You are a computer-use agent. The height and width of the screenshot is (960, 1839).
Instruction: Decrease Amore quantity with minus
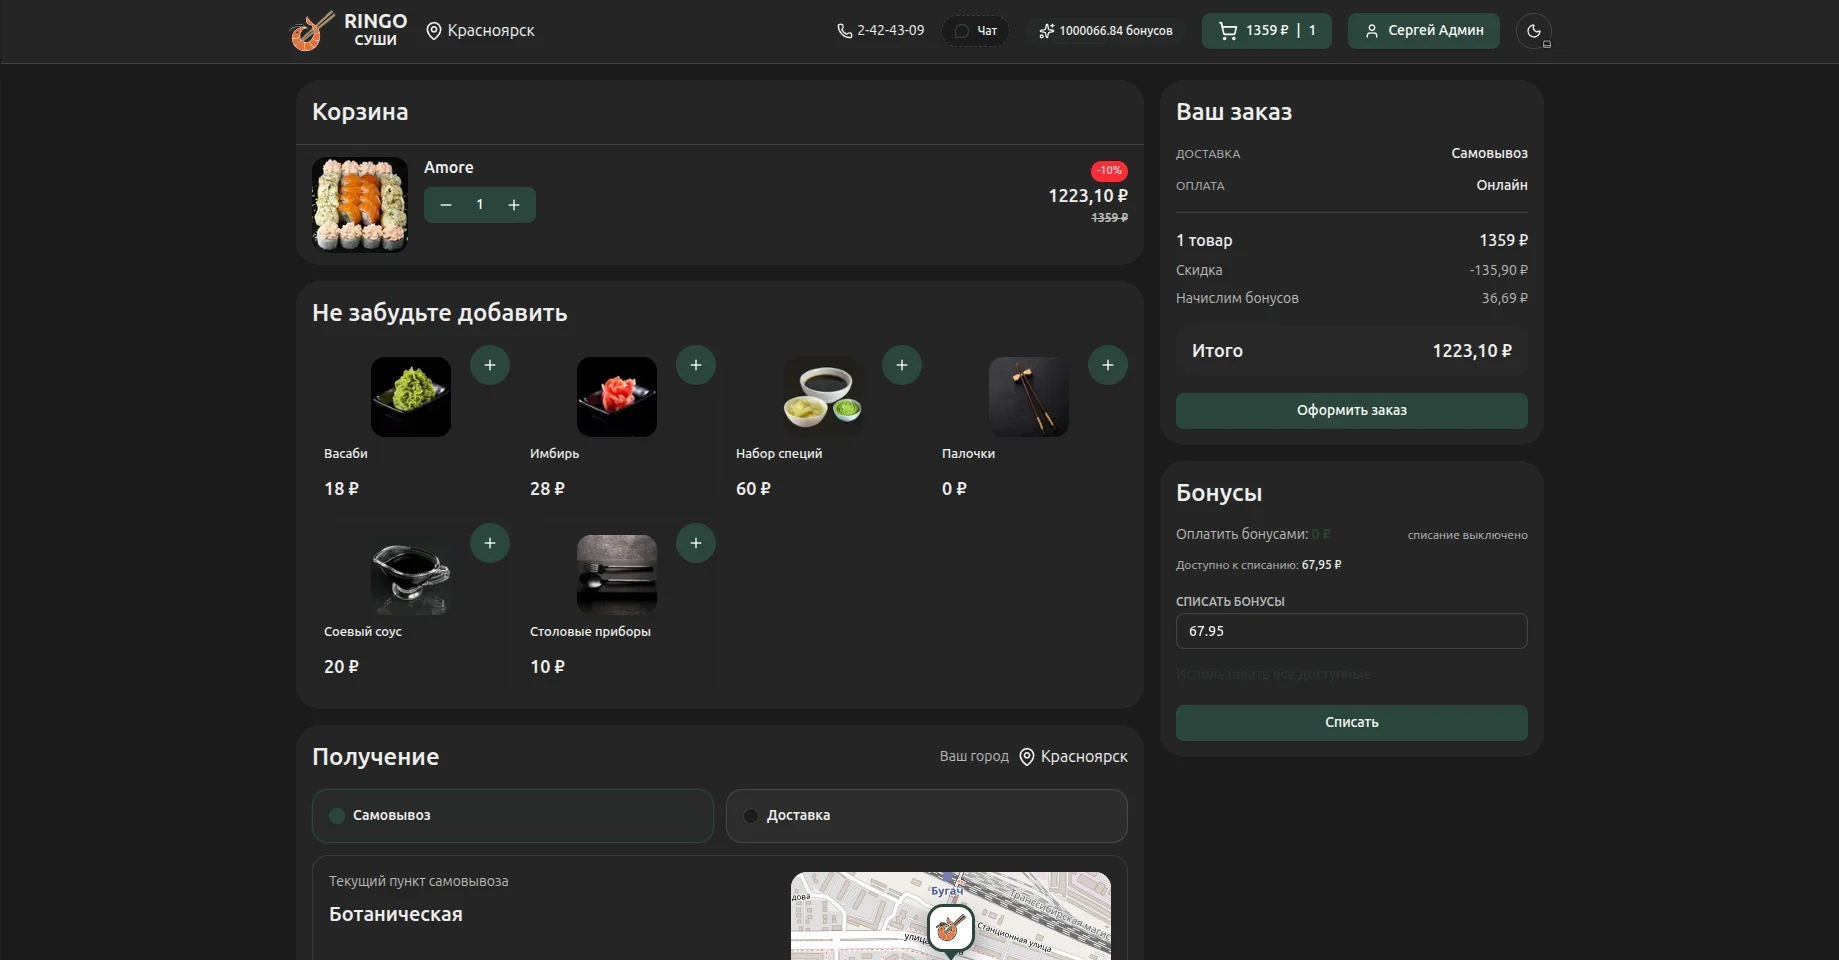[x=446, y=205]
